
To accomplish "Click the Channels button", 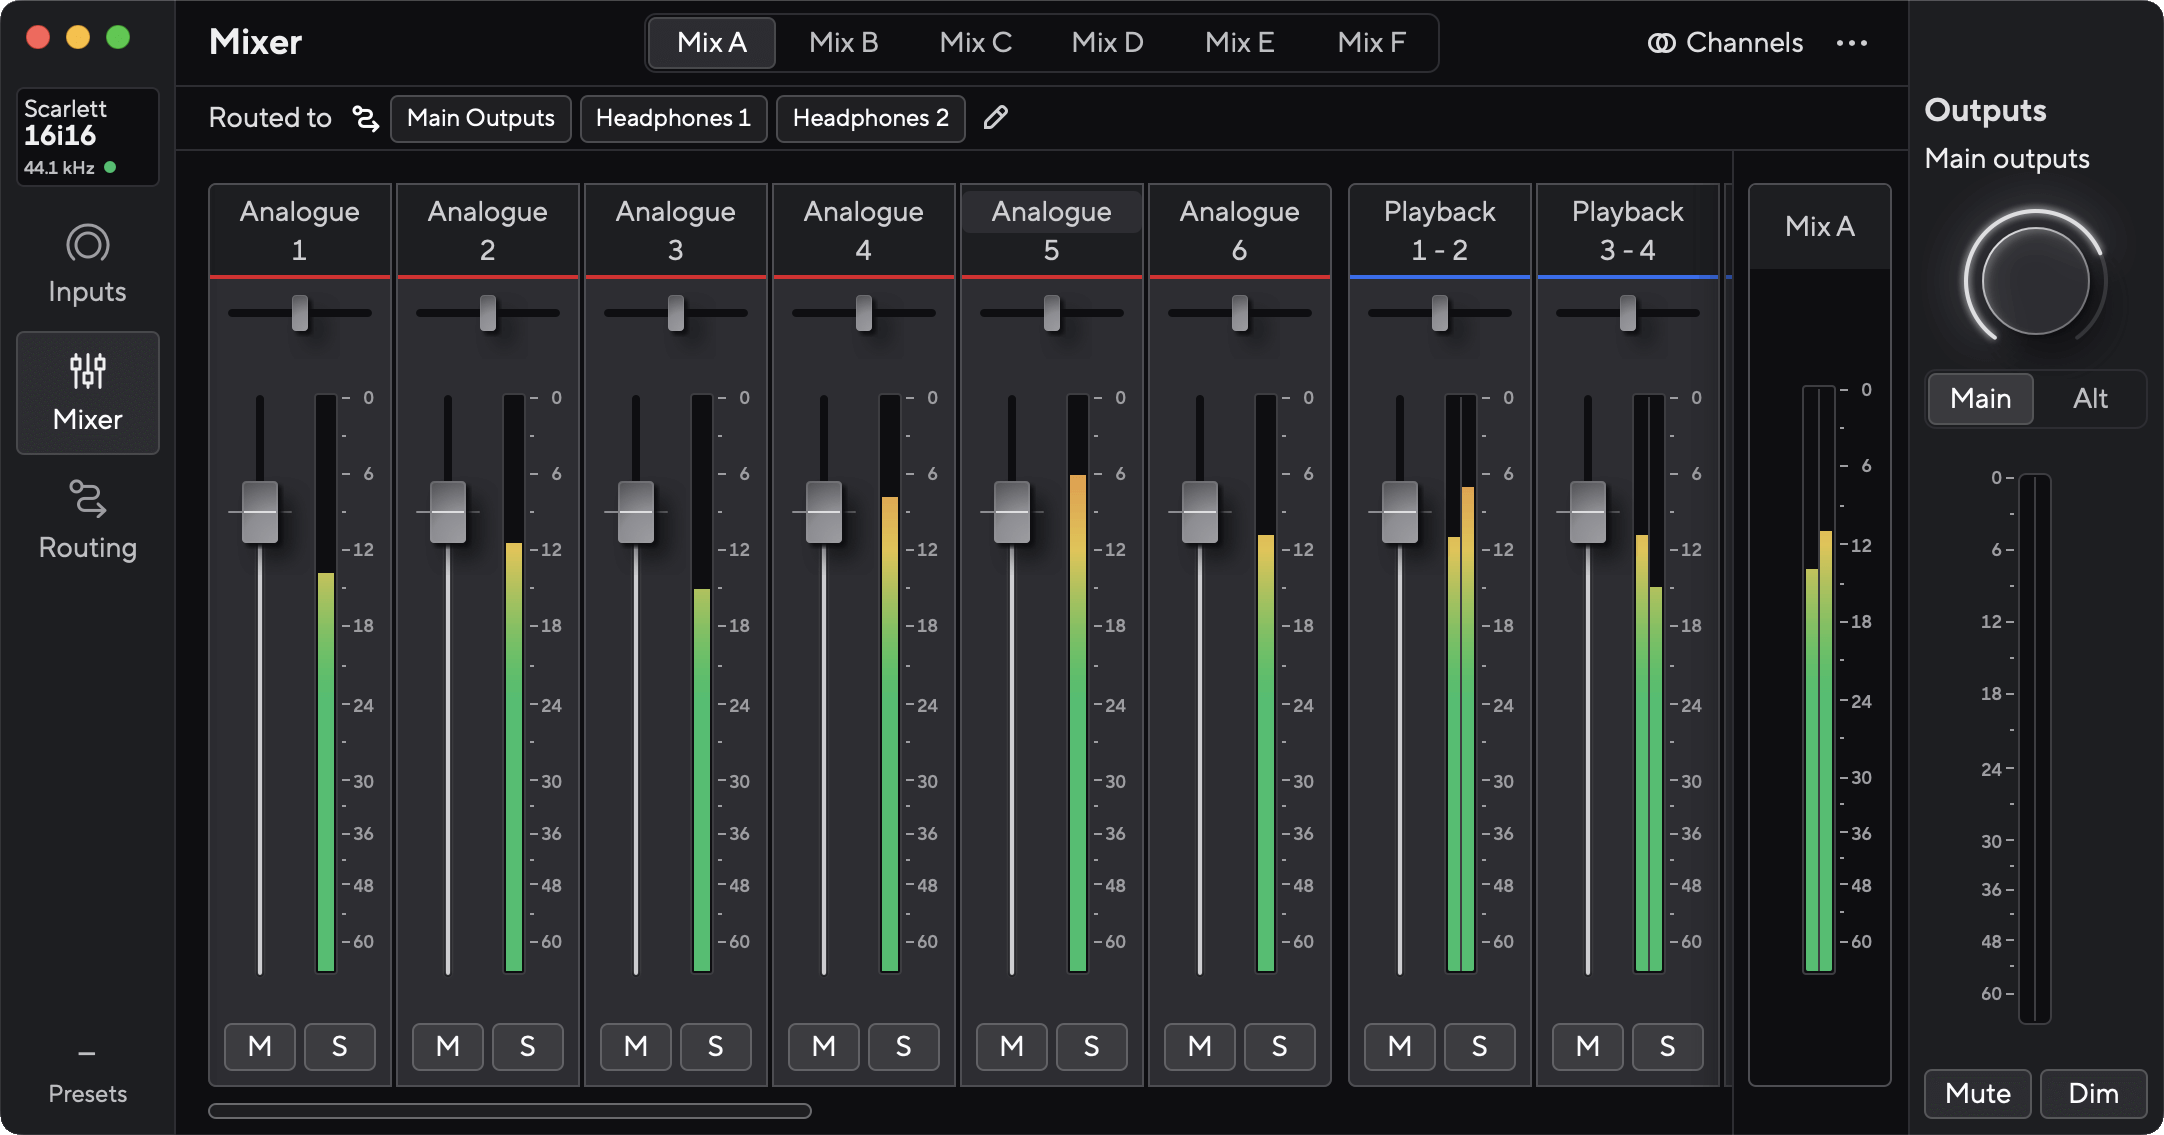I will tap(1726, 43).
